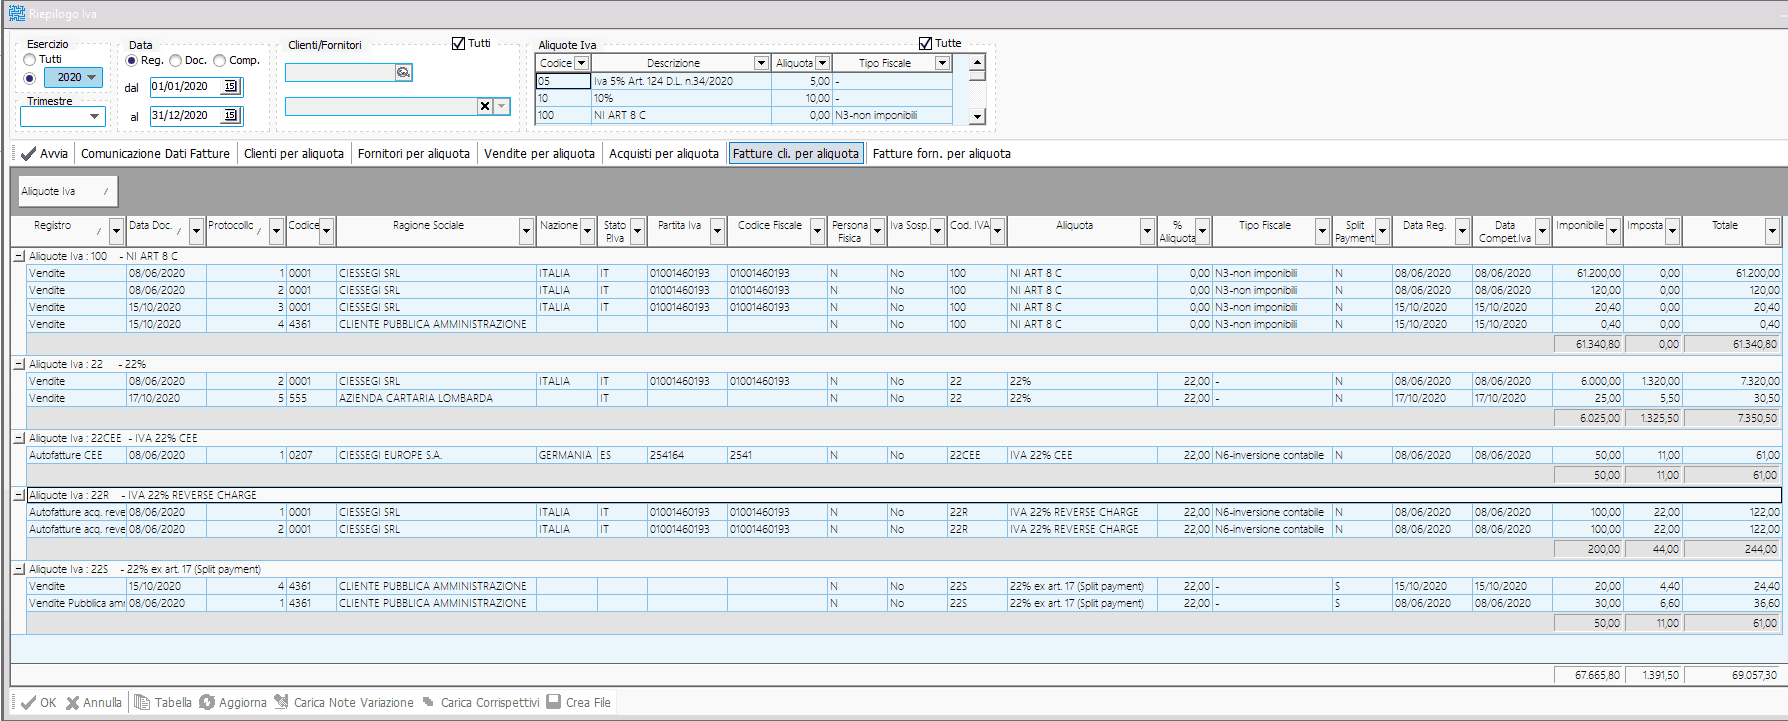Collapse the Aliquota Iva : 100 group

[19, 257]
